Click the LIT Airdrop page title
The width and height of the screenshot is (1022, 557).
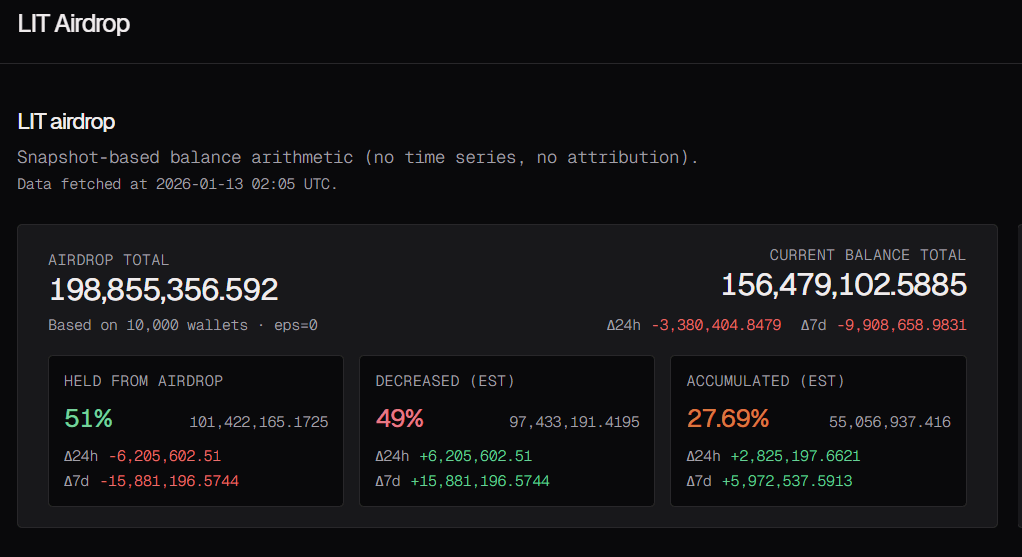point(74,24)
